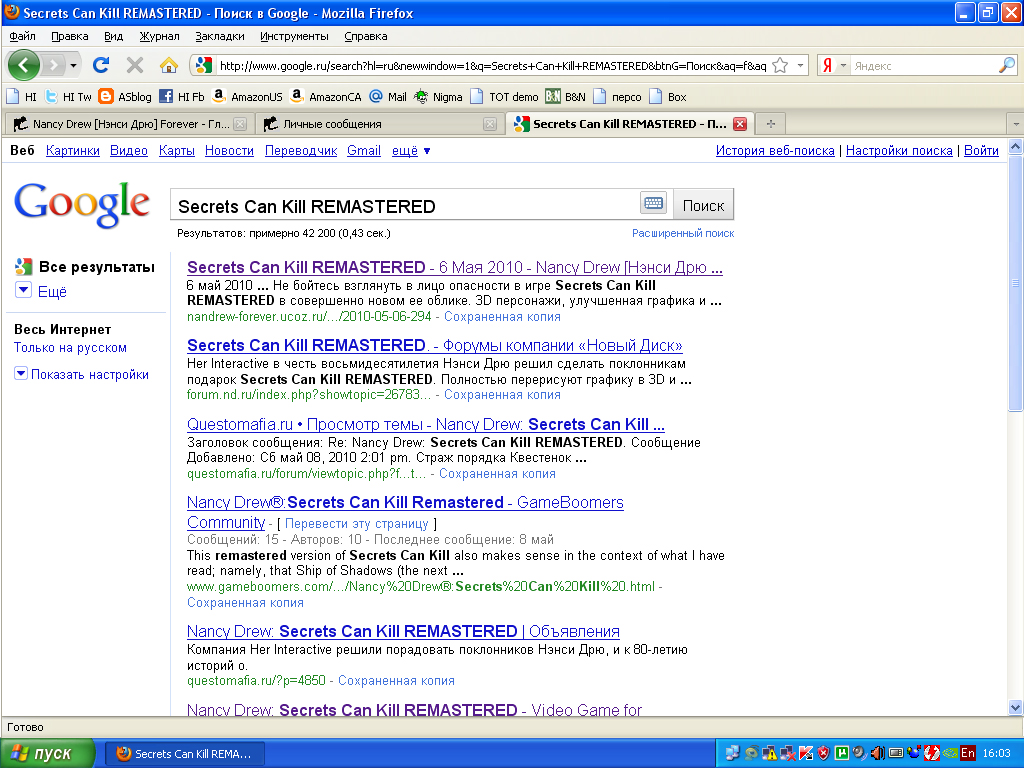Open the AmazonUS bookmark
Image resolution: width=1024 pixels, height=768 pixels.
[248, 97]
